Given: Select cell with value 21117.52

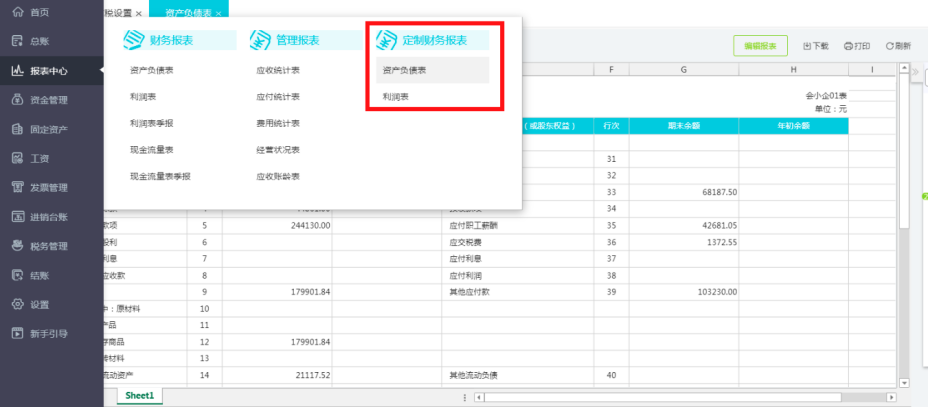Looking at the screenshot, I should pyautogui.click(x=277, y=375).
